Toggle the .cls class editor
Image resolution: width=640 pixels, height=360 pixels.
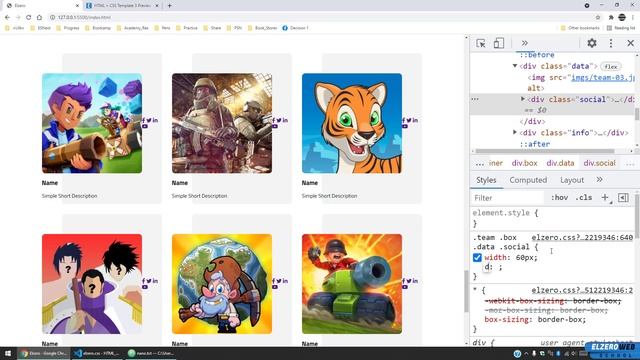point(584,198)
